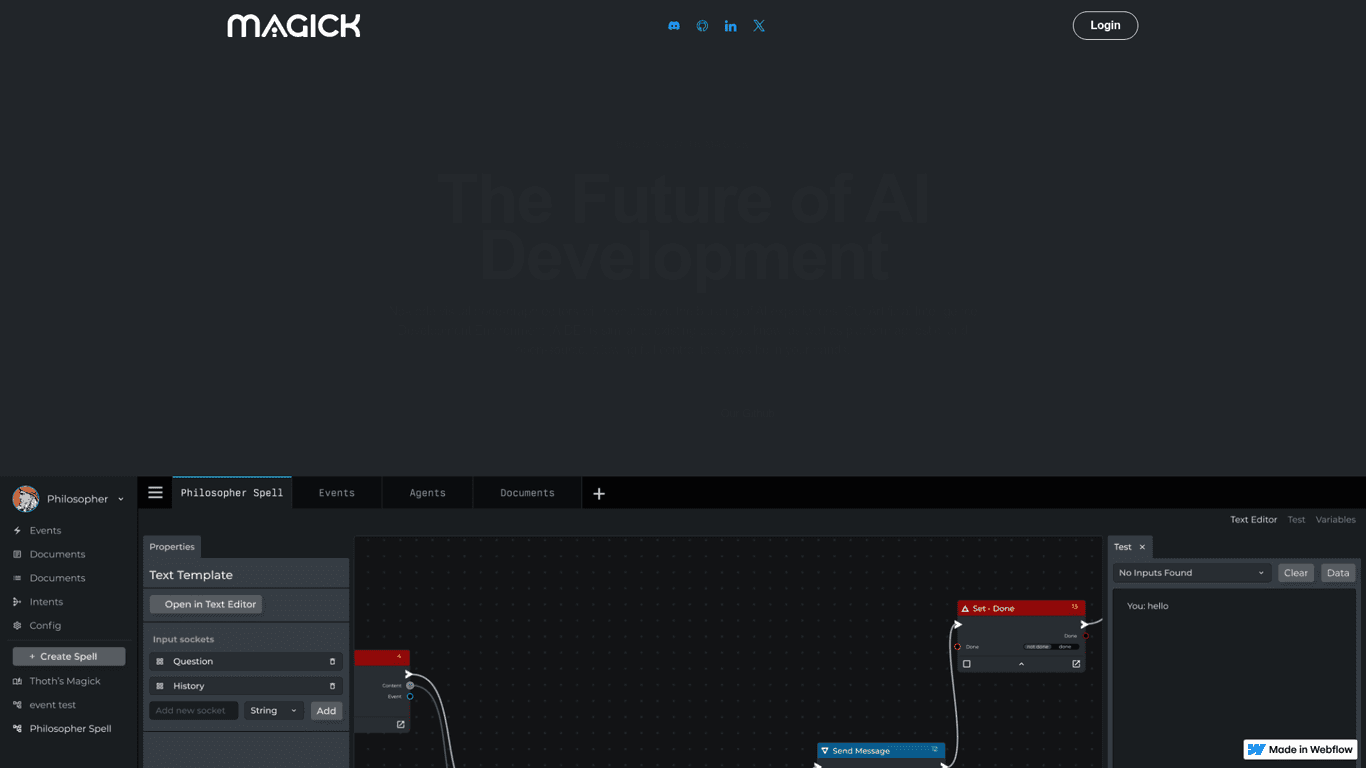The width and height of the screenshot is (1366, 768).
Task: Open the 'No Inputs Found' dropdown
Action: click(1191, 573)
